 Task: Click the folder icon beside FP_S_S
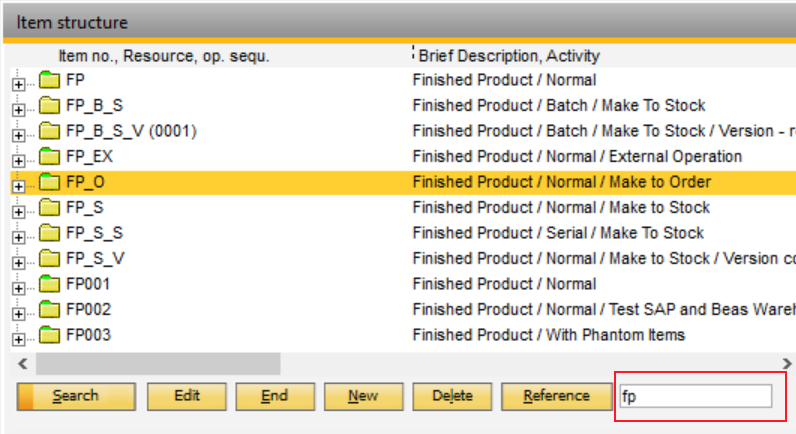(50, 233)
